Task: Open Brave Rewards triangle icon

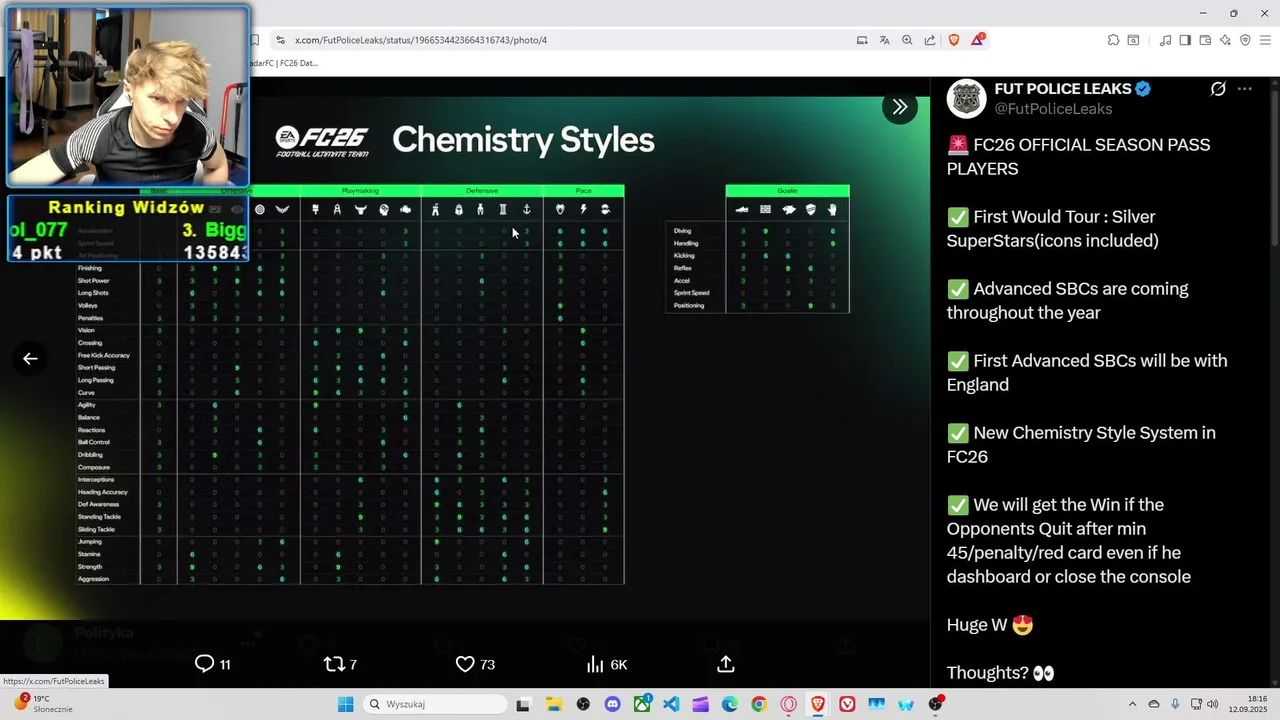Action: click(977, 40)
